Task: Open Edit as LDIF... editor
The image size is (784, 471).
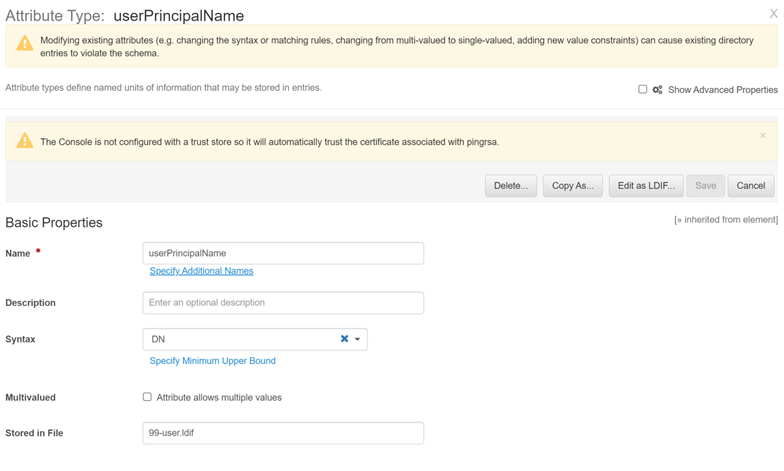Action: [646, 186]
